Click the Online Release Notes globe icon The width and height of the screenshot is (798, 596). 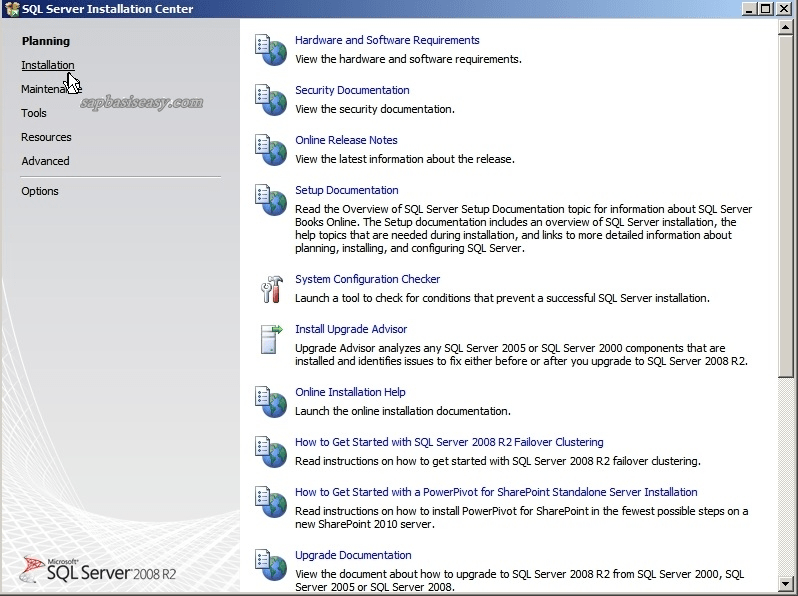point(271,150)
